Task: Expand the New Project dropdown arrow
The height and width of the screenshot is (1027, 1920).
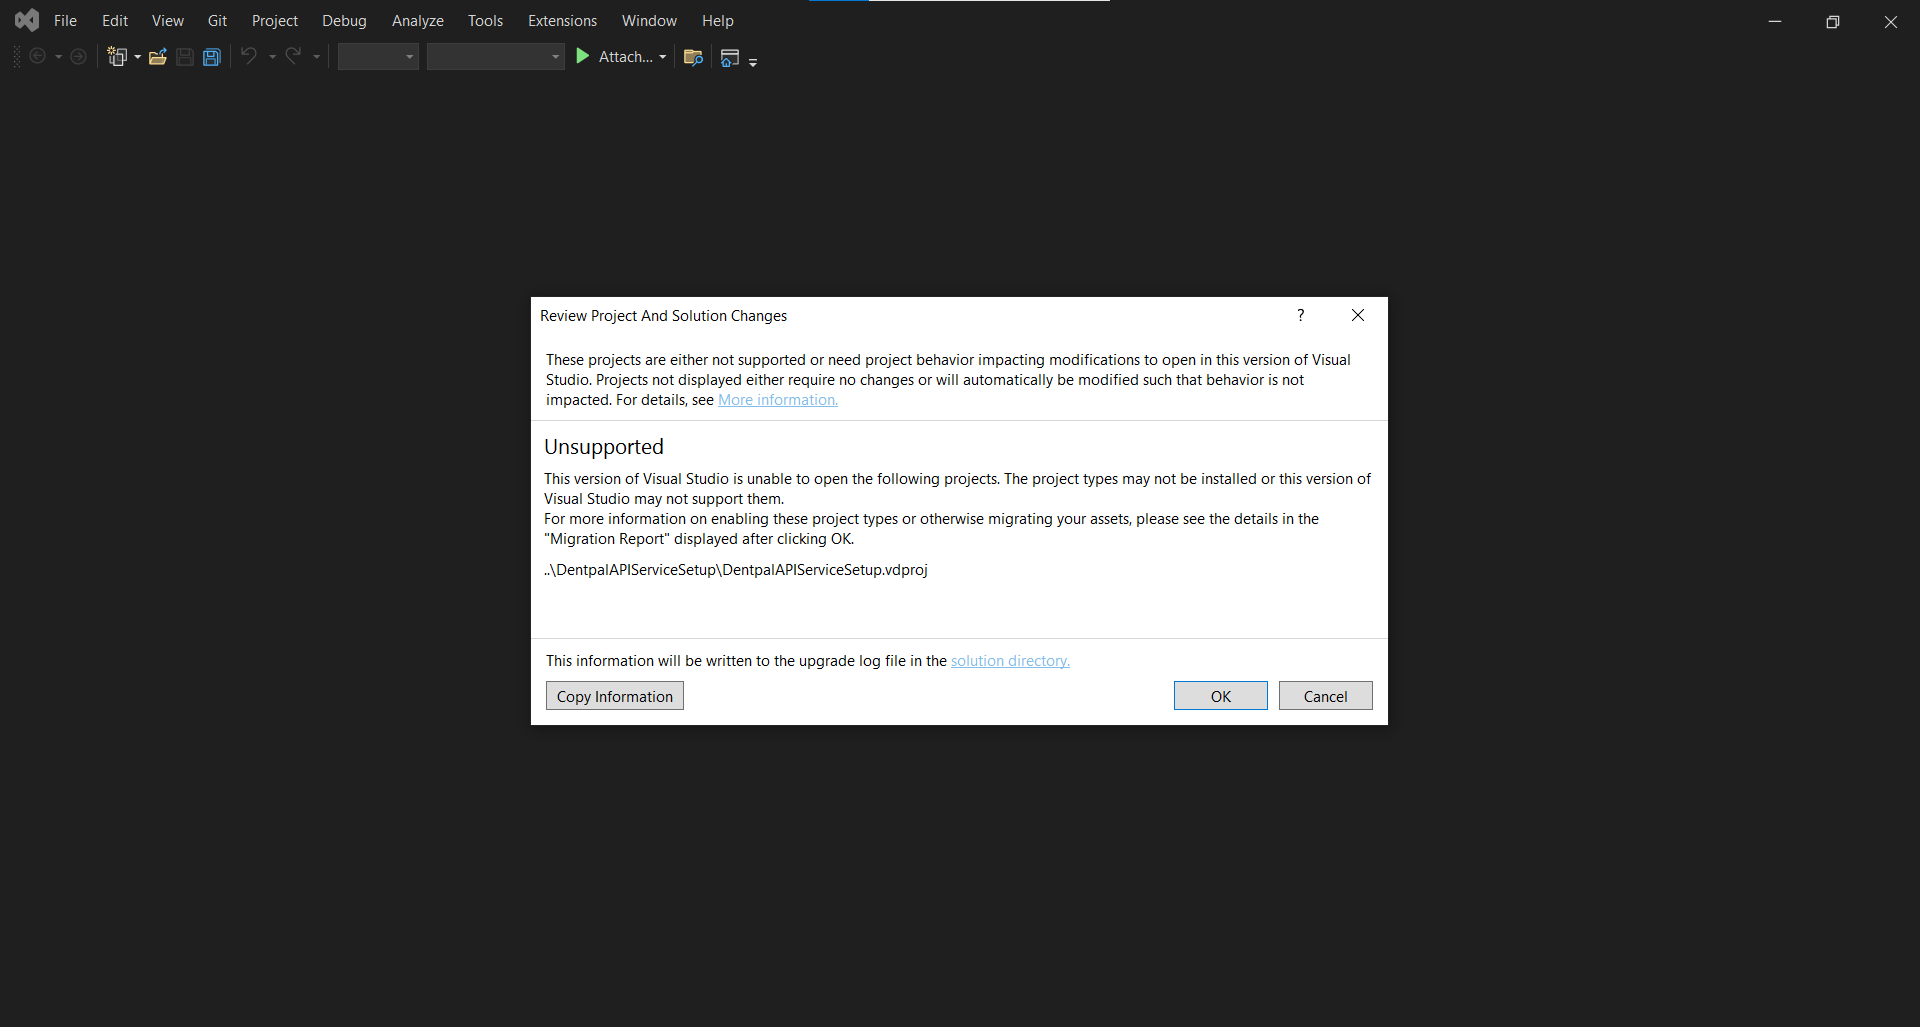Action: point(138,57)
